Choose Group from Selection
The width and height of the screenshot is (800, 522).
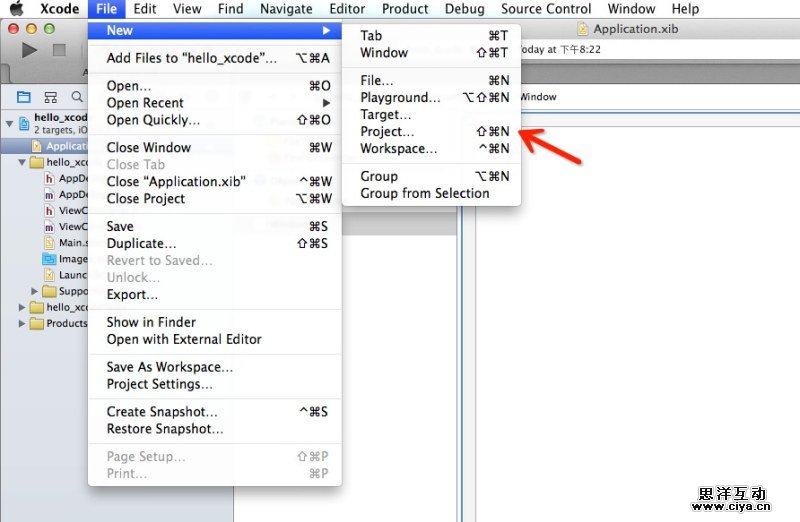pos(431,193)
